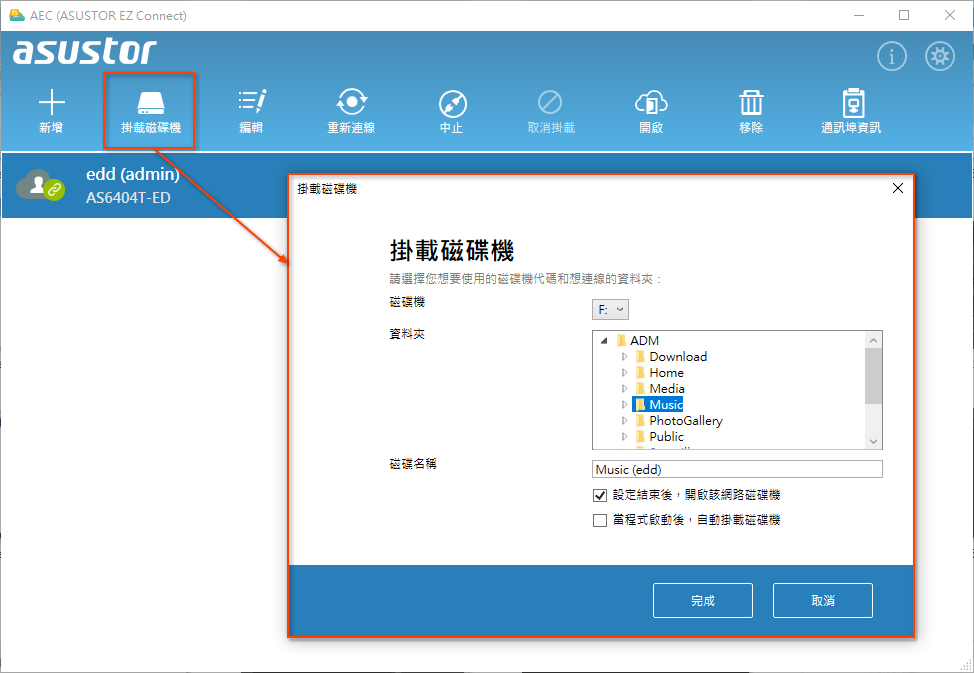Select the Public folder
Image resolution: width=974 pixels, height=673 pixels.
[660, 437]
